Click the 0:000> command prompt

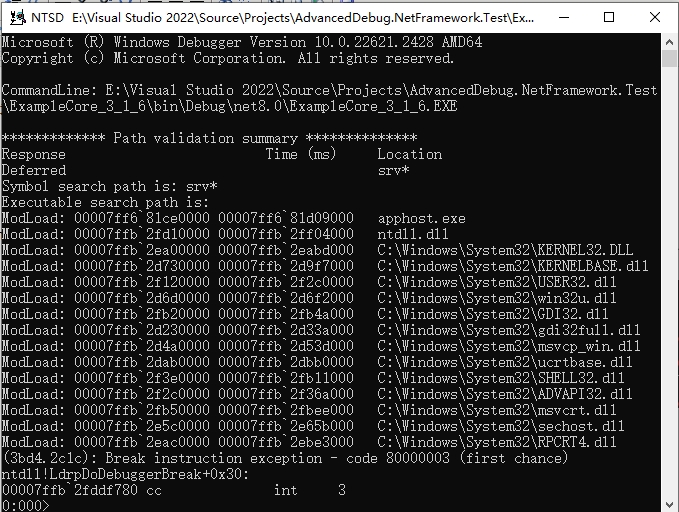[x=26, y=506]
